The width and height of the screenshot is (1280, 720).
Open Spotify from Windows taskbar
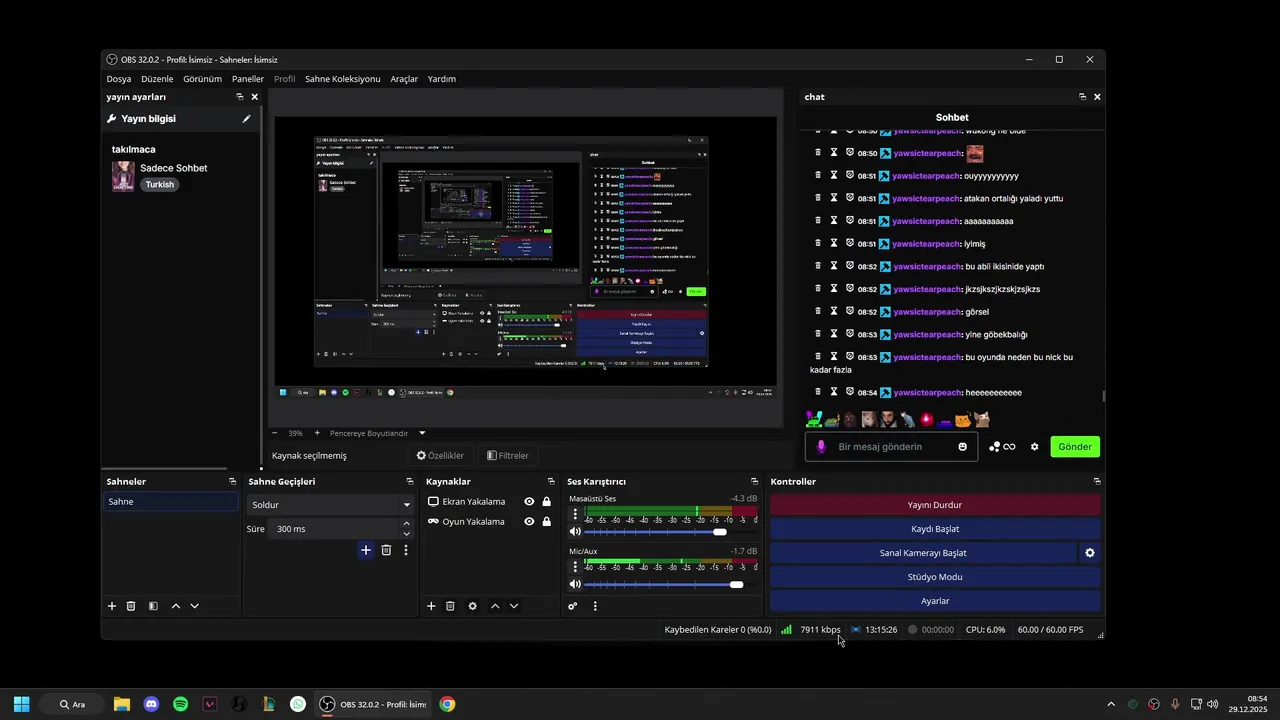click(180, 704)
